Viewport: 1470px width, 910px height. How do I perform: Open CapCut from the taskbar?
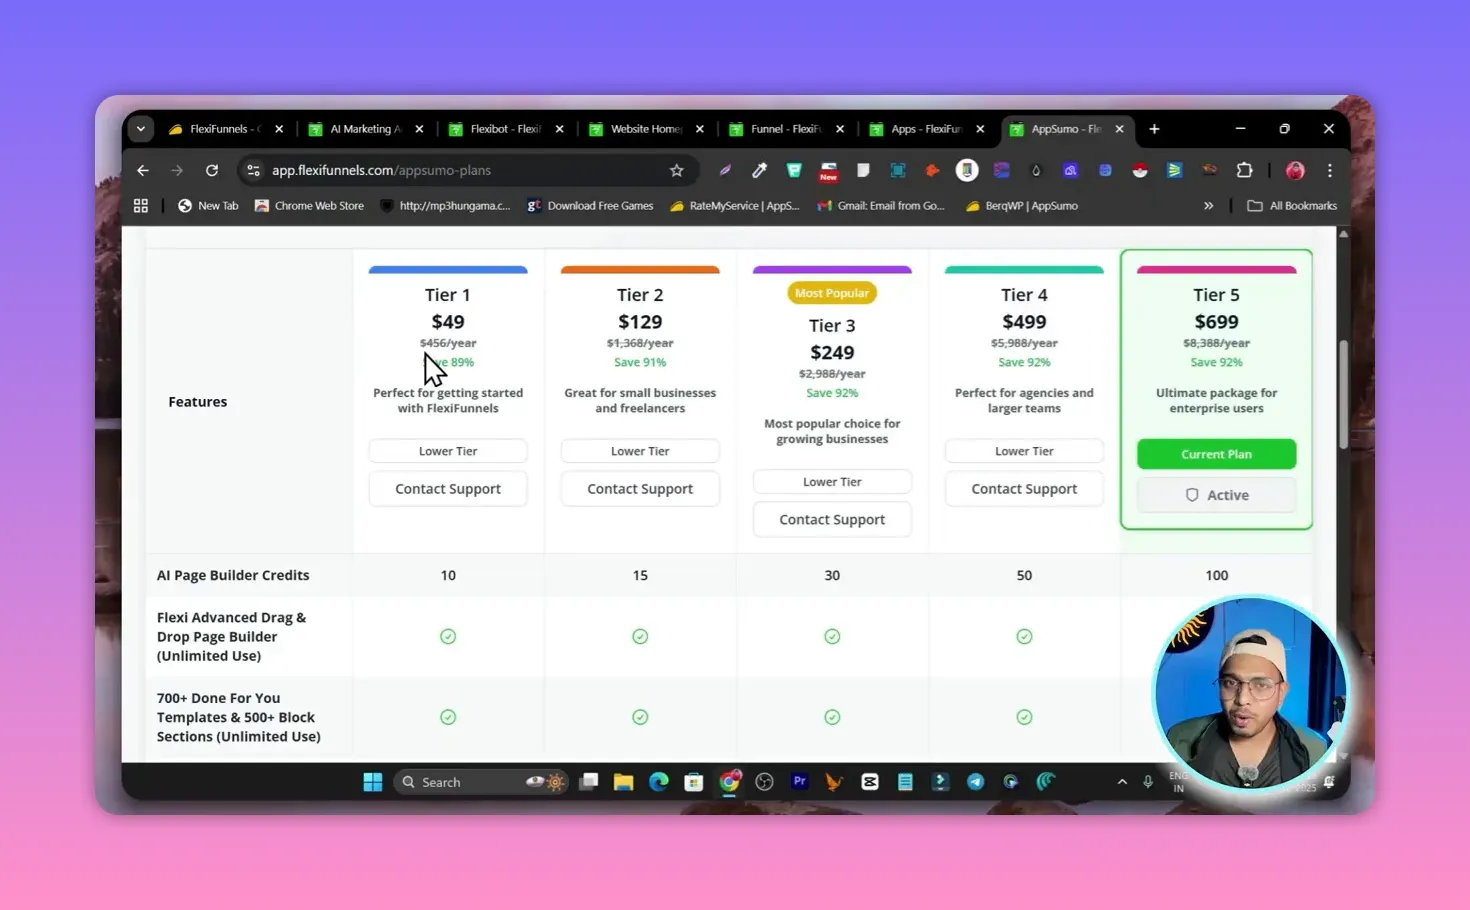pyautogui.click(x=869, y=781)
